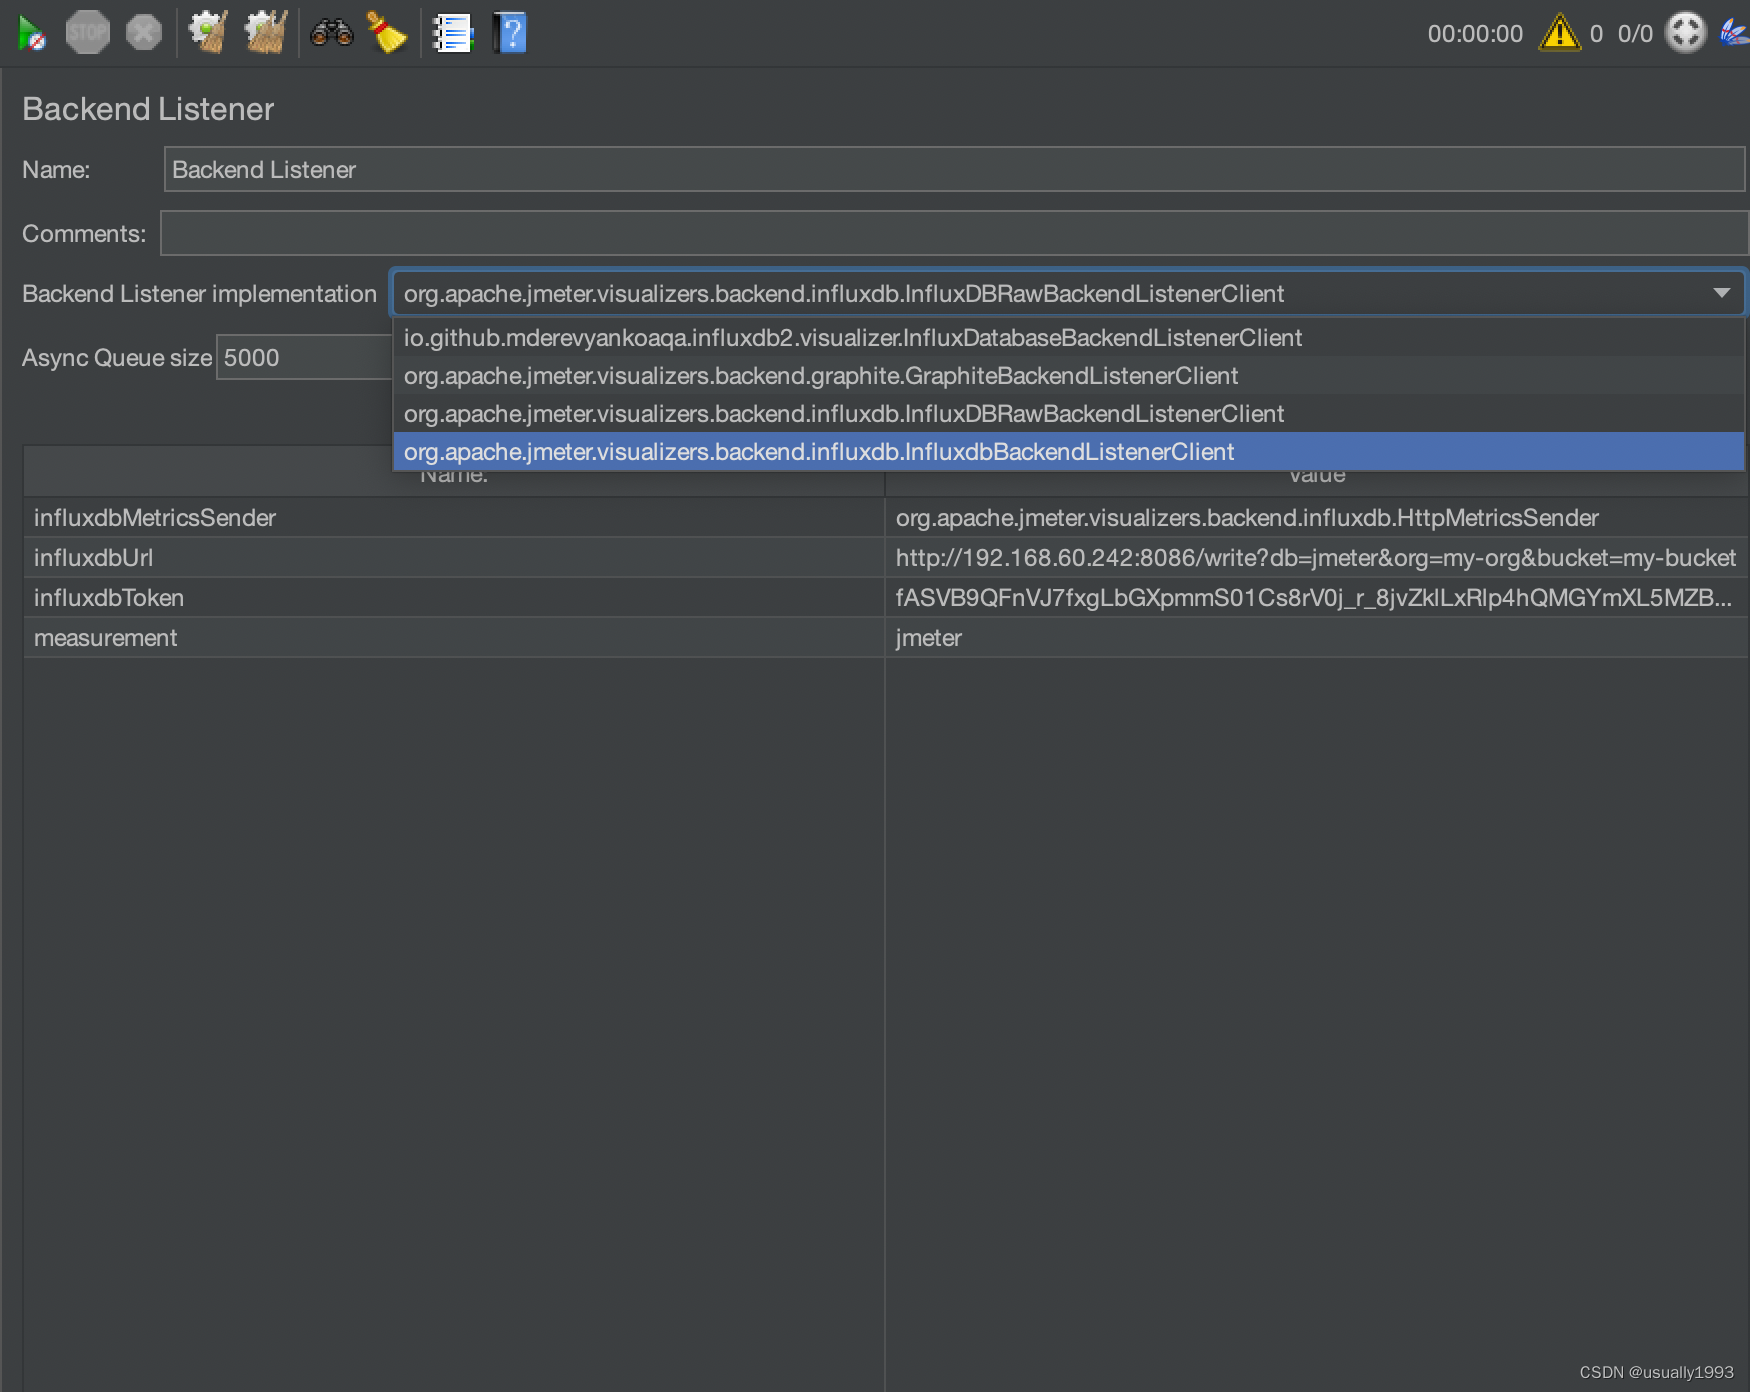Click the 0/0 active threads counter
This screenshot has width=1750, height=1392.
coord(1635,34)
